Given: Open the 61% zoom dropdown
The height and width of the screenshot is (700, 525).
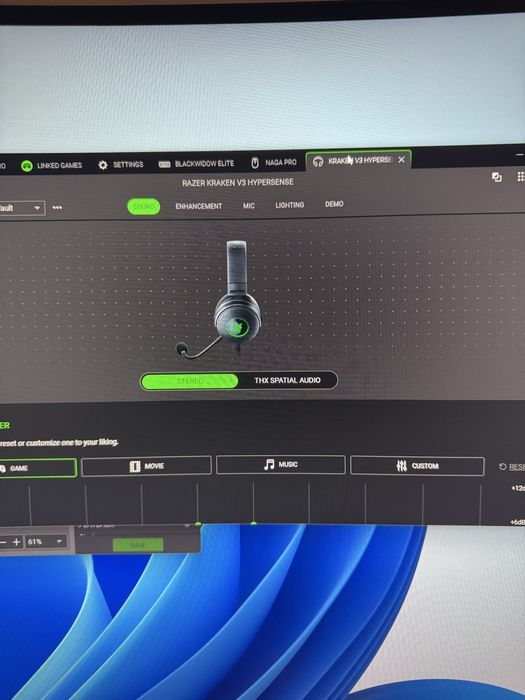Looking at the screenshot, I should [46, 542].
